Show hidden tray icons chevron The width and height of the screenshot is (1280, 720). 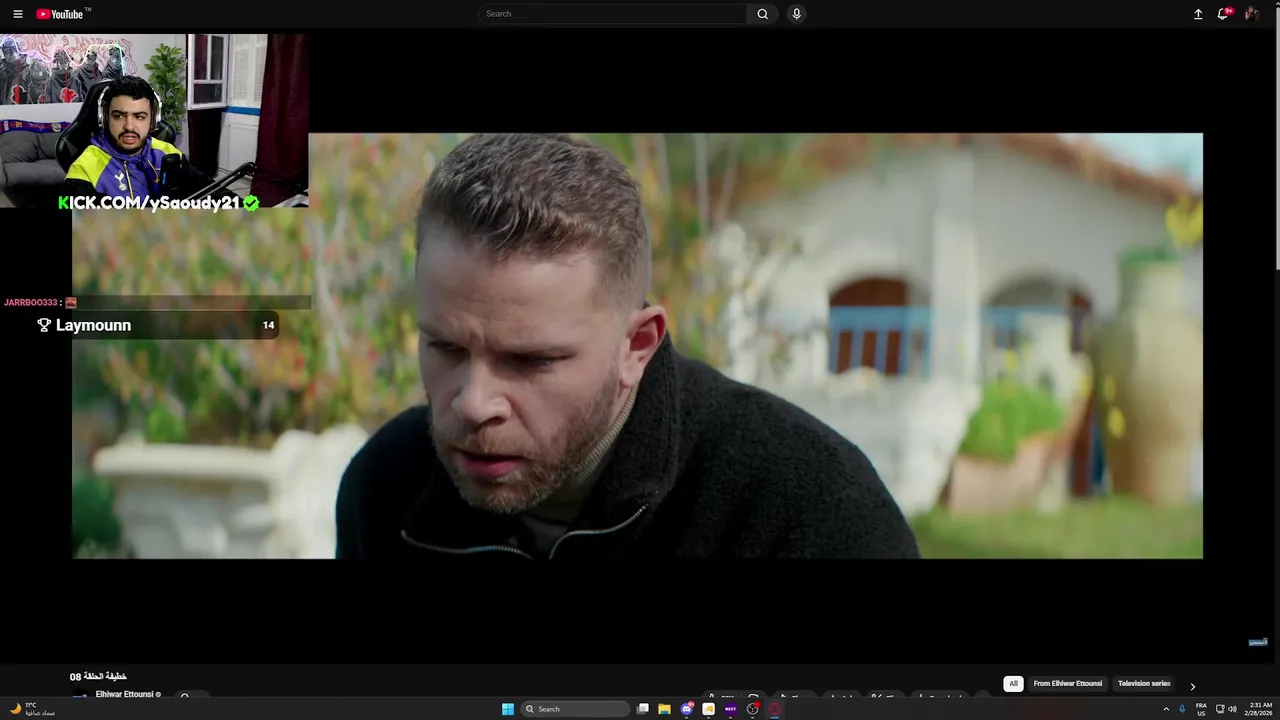coord(1165,709)
